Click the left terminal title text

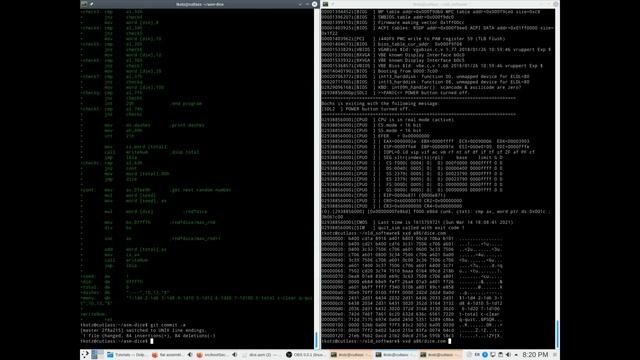(200, 4)
